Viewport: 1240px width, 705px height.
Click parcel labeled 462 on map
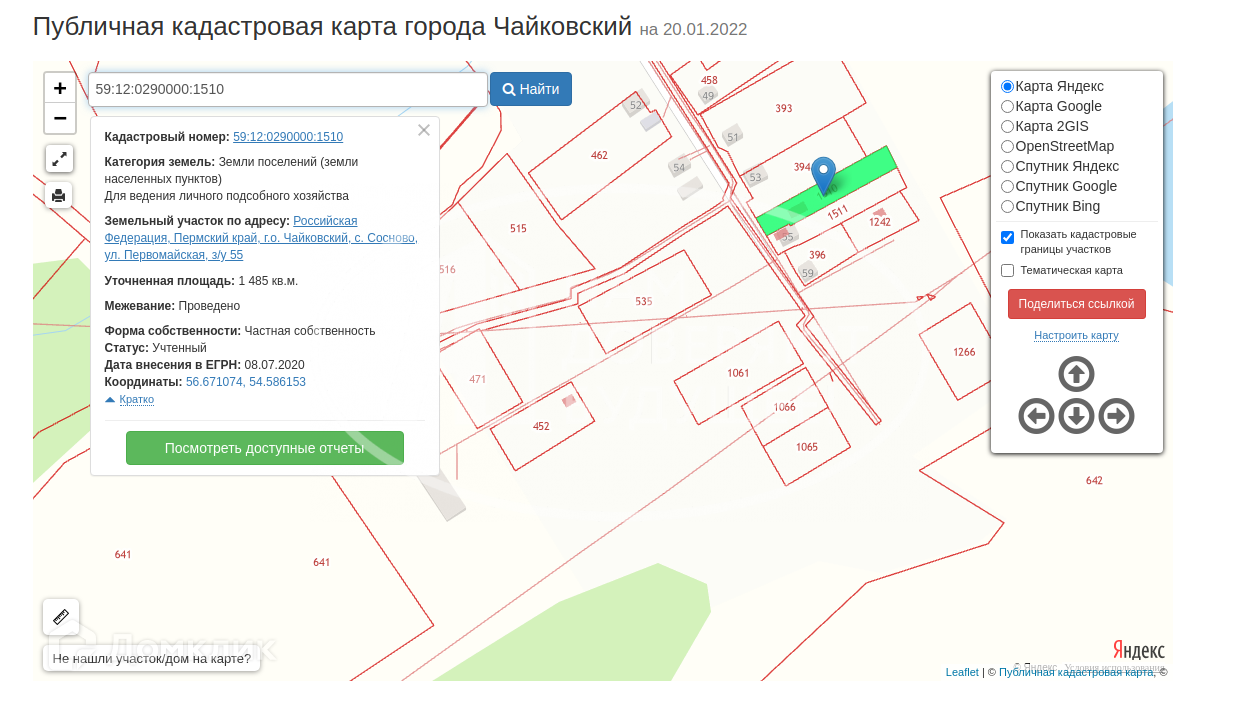pyautogui.click(x=599, y=155)
